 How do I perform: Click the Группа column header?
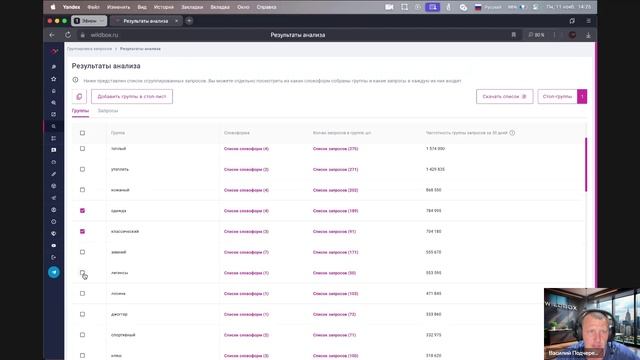[x=118, y=133]
